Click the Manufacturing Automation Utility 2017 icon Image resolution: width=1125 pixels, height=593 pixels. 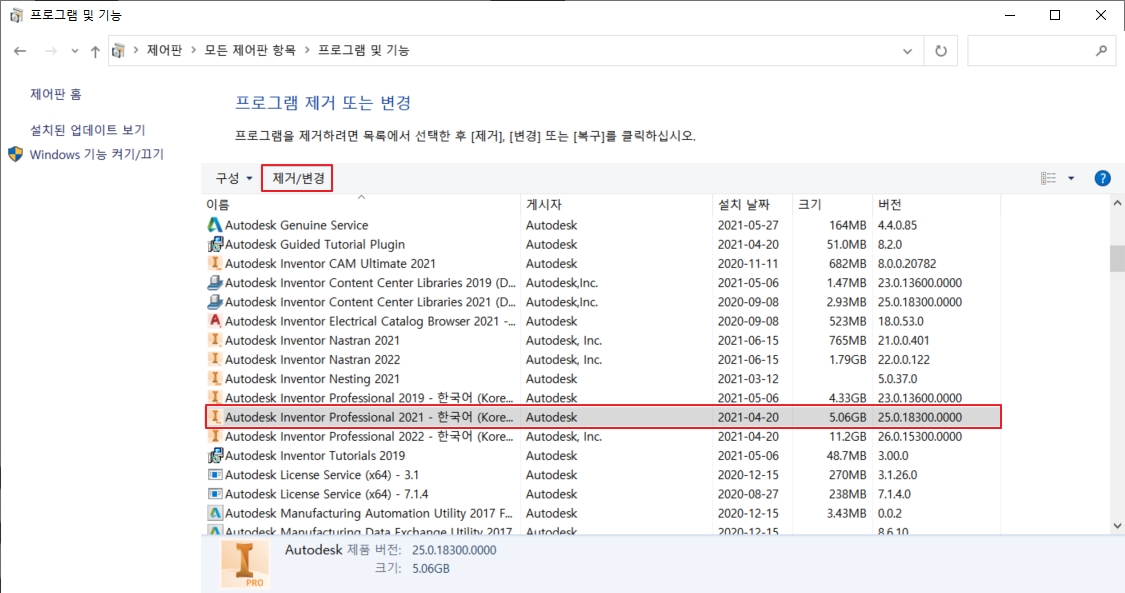[215, 513]
